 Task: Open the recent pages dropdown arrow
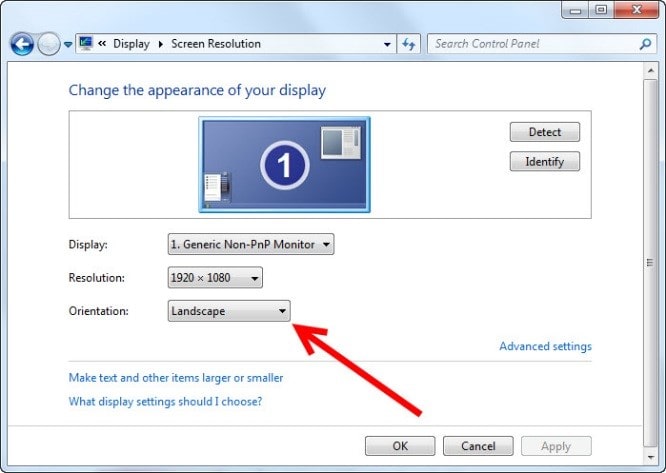(x=68, y=44)
